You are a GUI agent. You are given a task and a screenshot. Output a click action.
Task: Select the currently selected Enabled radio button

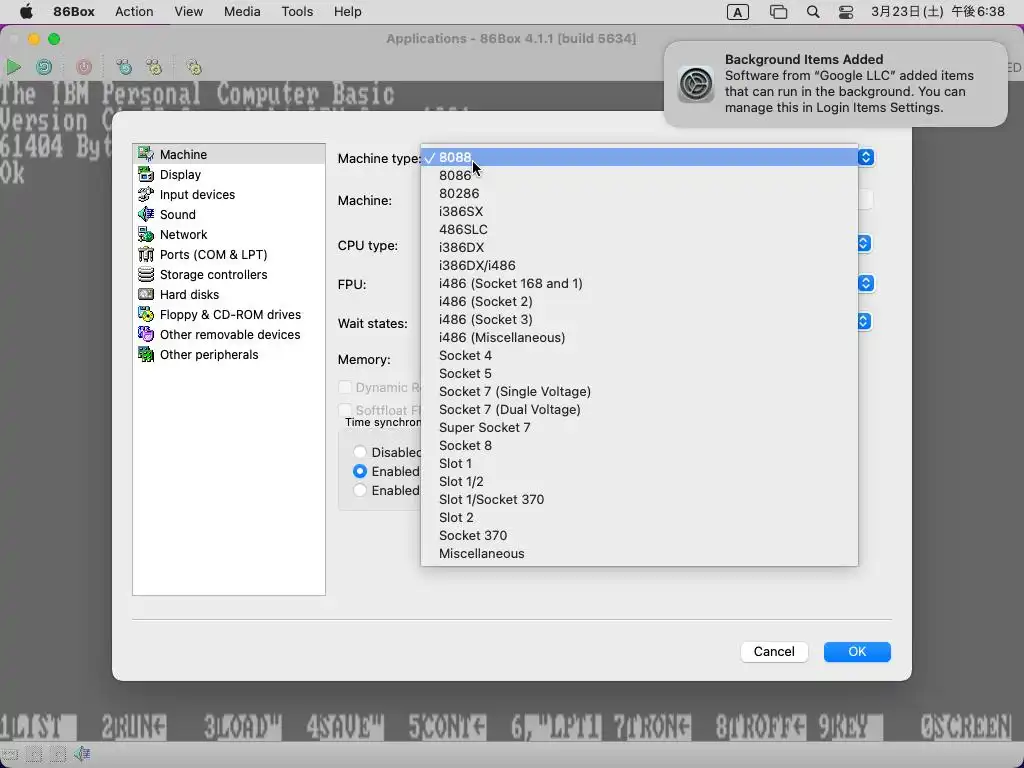point(360,471)
